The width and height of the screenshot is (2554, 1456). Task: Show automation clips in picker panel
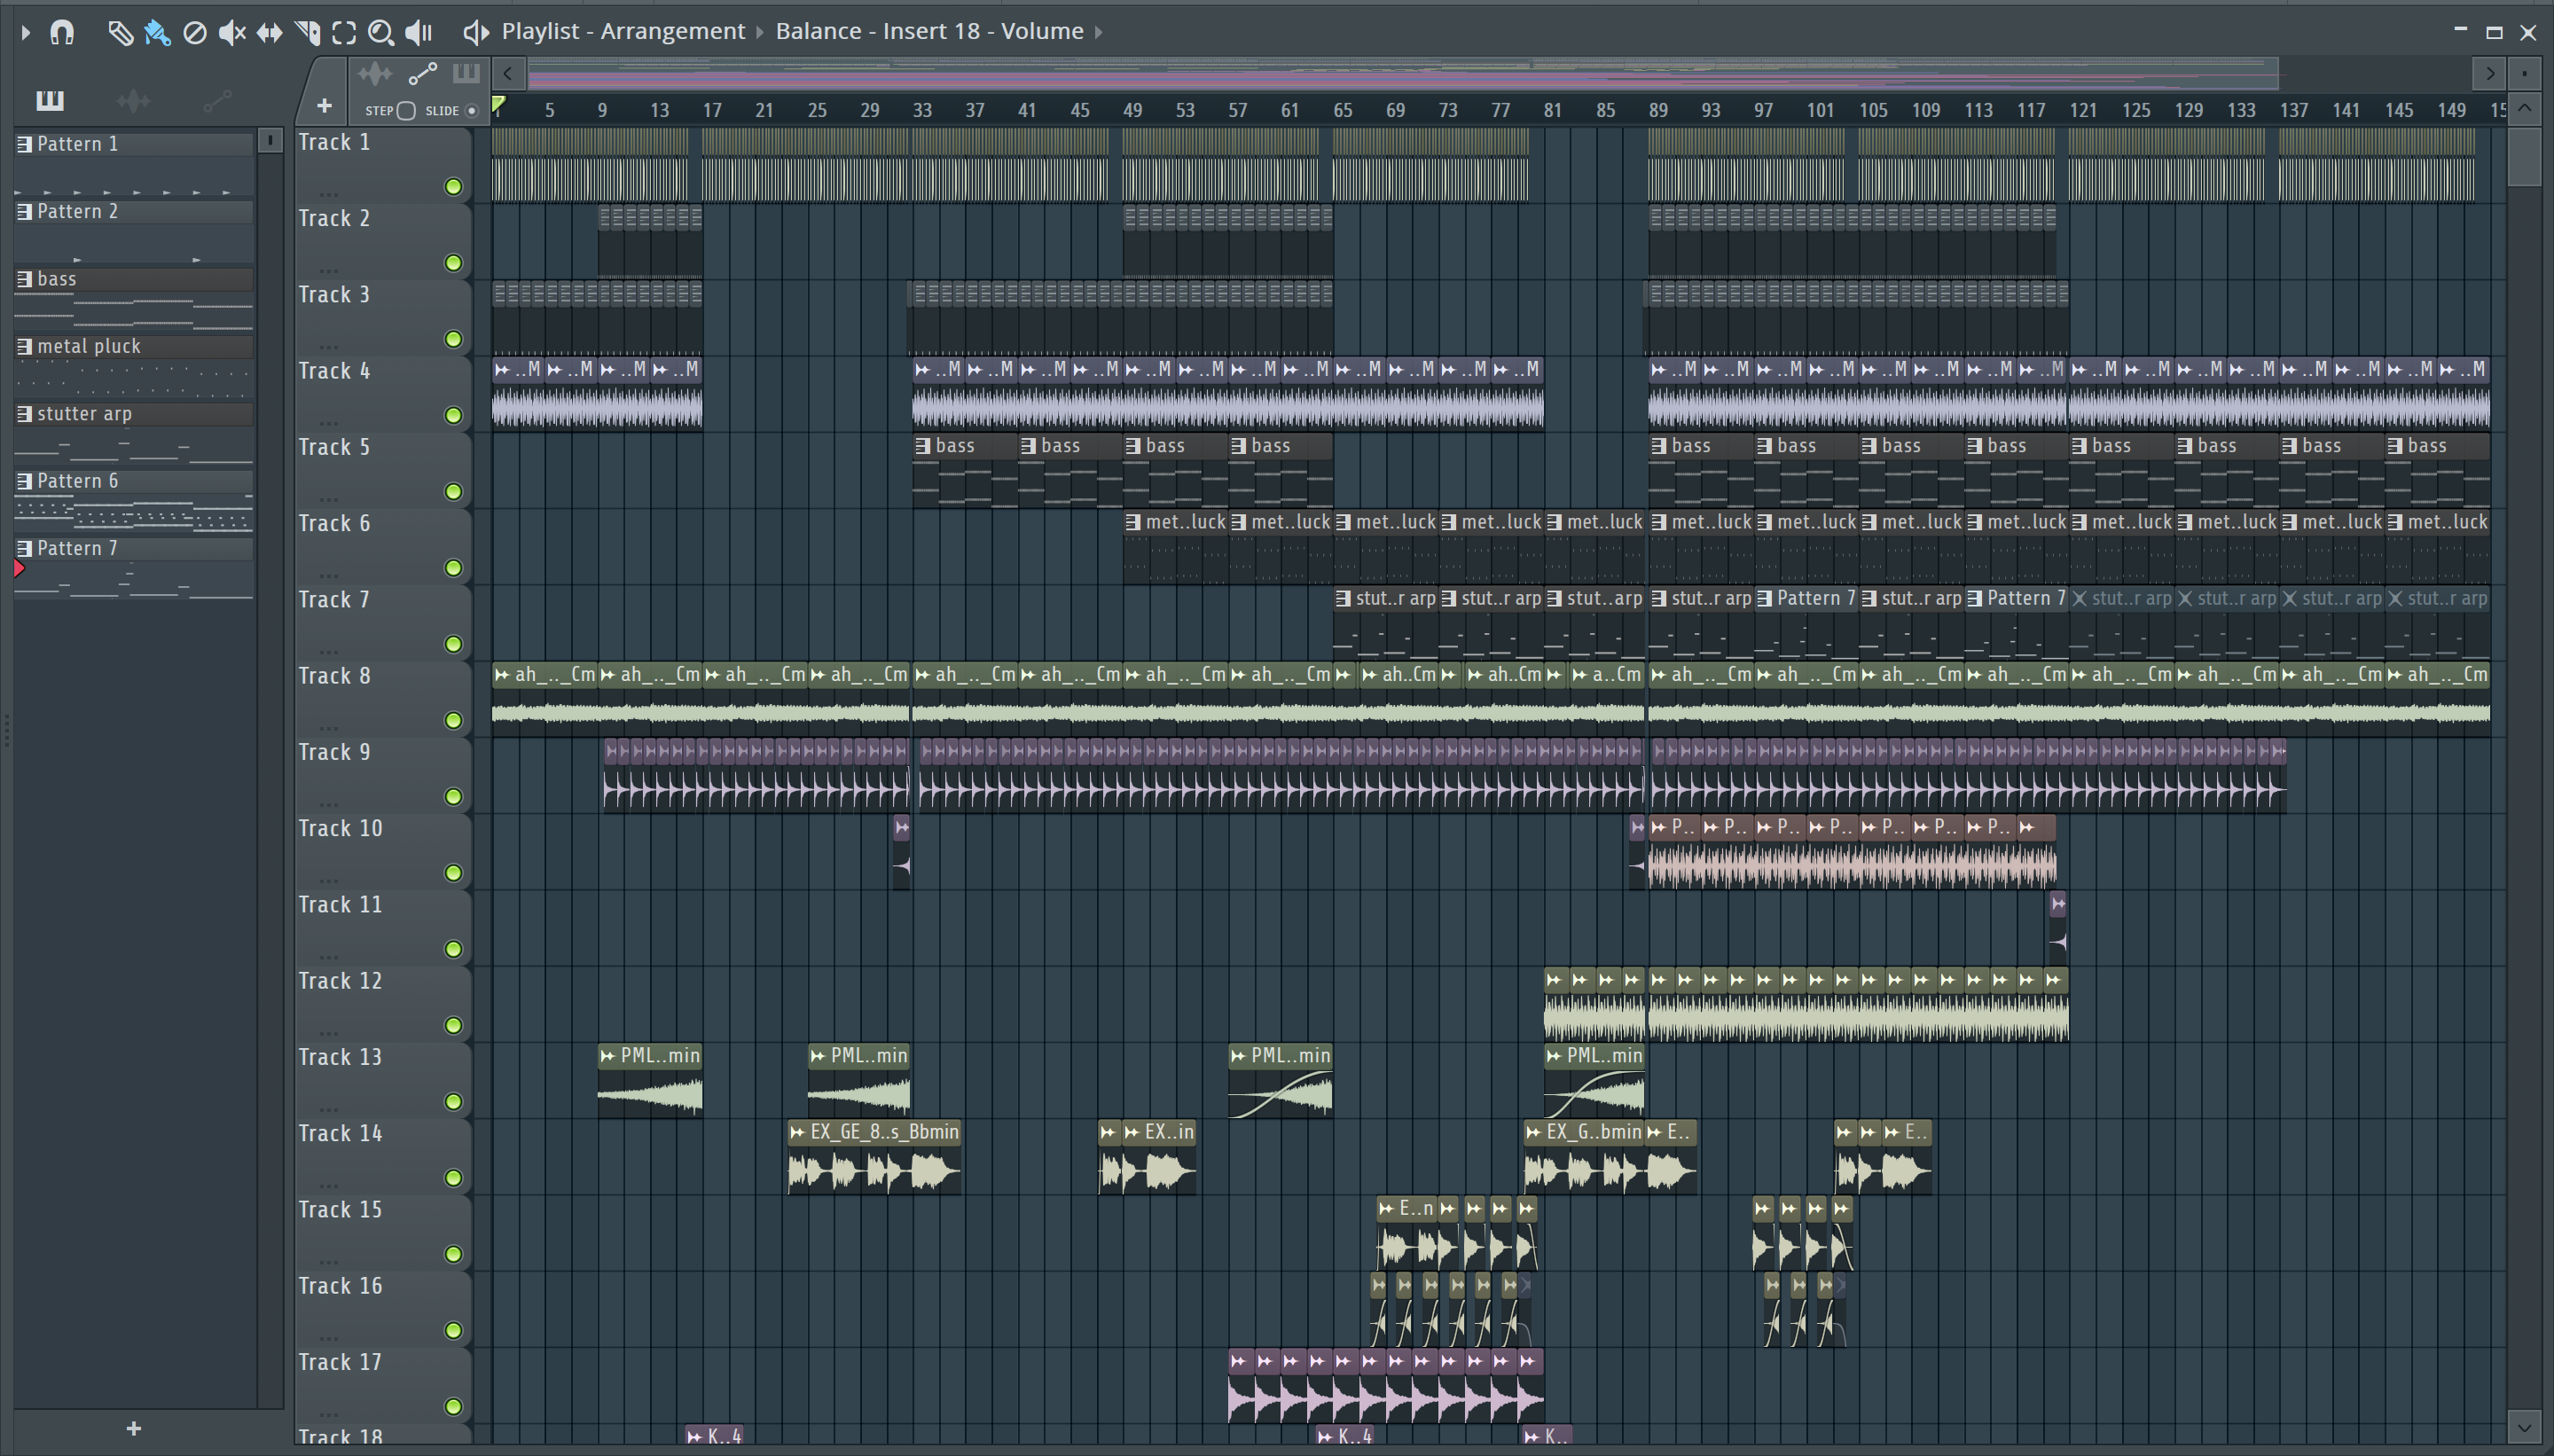pos(217,100)
